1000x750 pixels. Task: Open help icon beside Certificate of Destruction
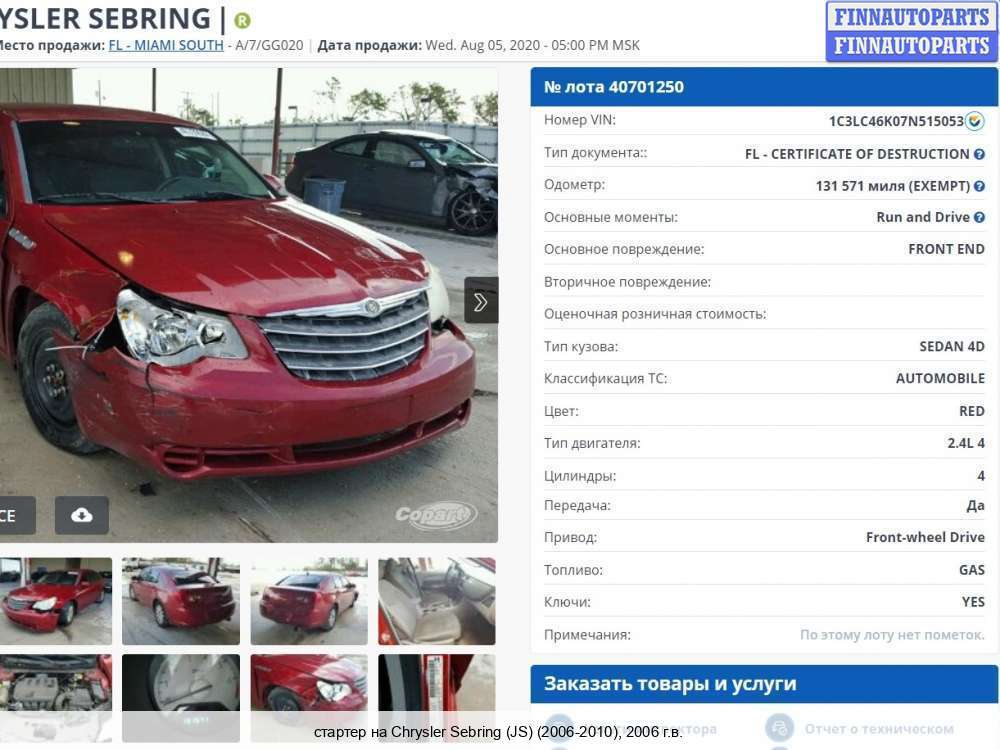coord(980,154)
